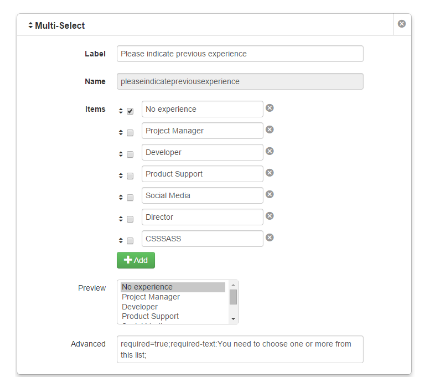426x381 pixels.
Task: Enable the Director default checkbox
Action: click(130, 219)
